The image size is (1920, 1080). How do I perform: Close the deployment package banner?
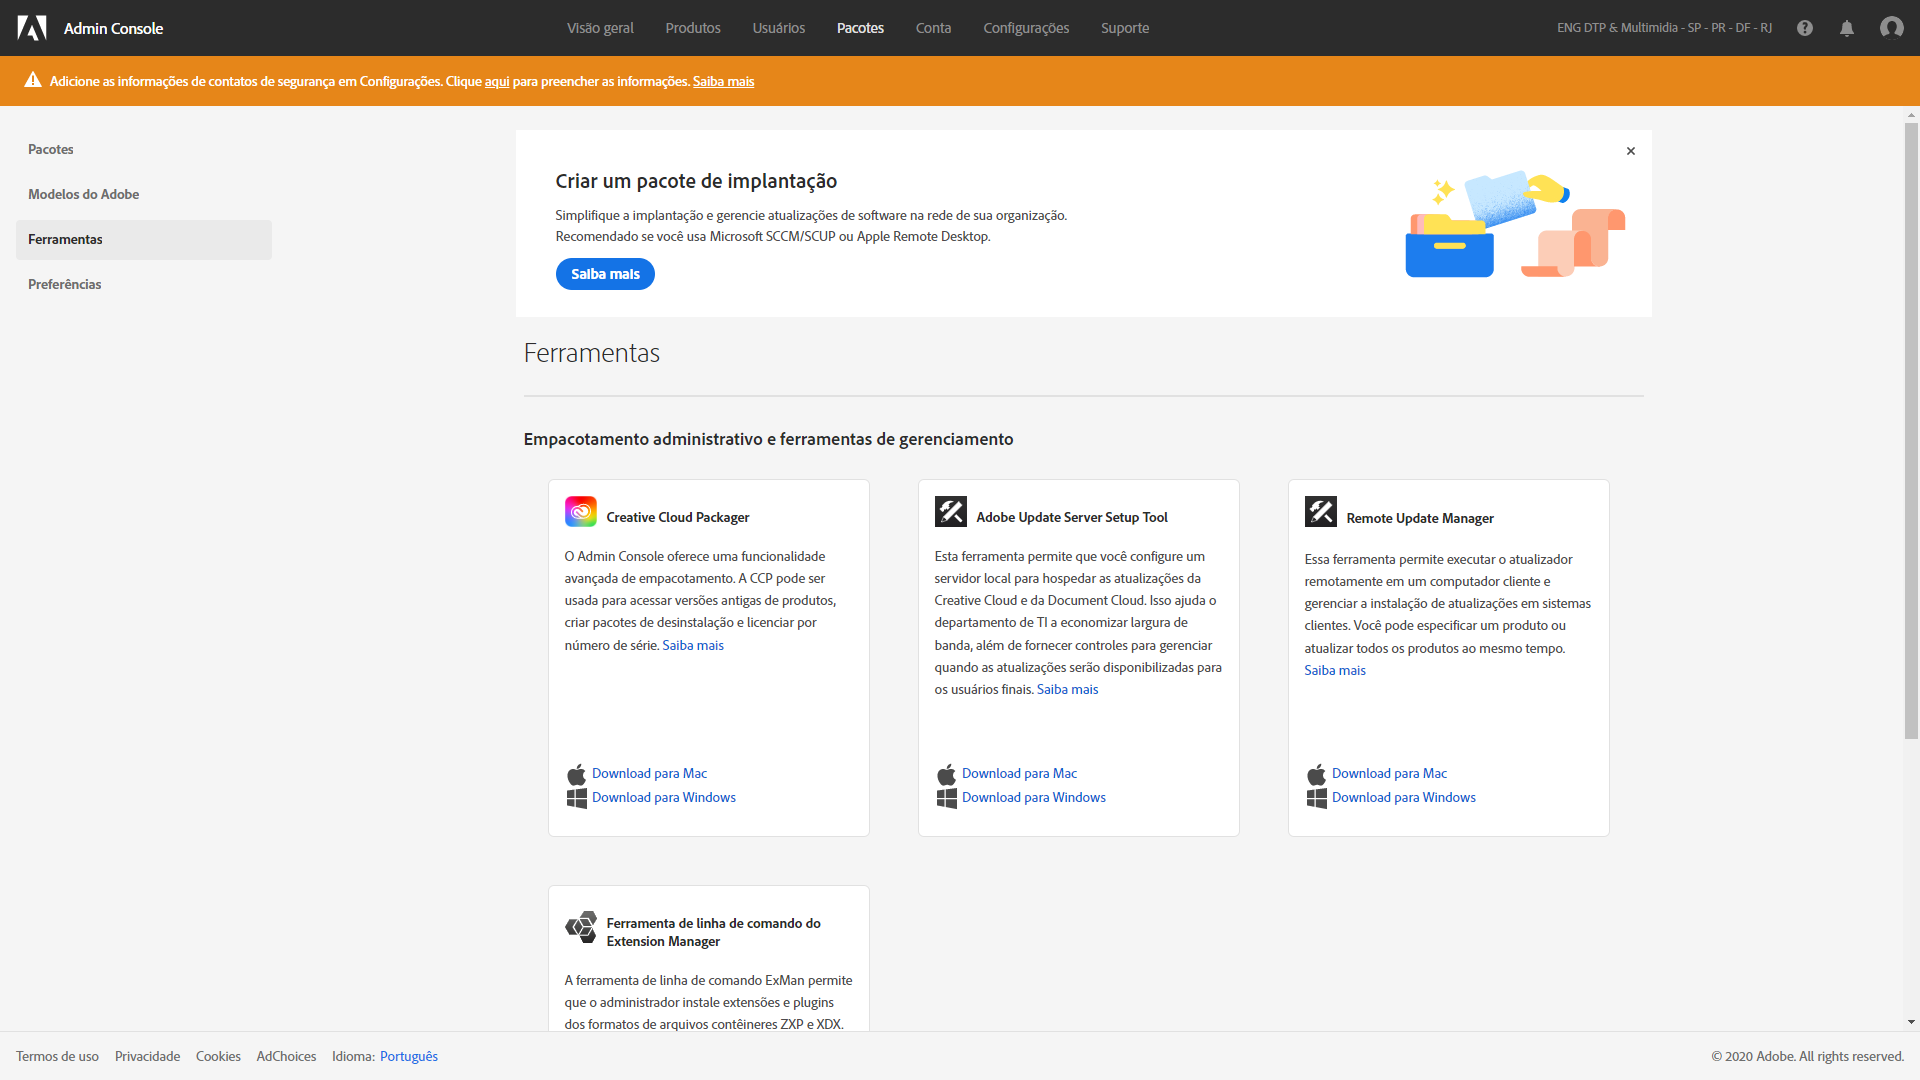coord(1631,151)
